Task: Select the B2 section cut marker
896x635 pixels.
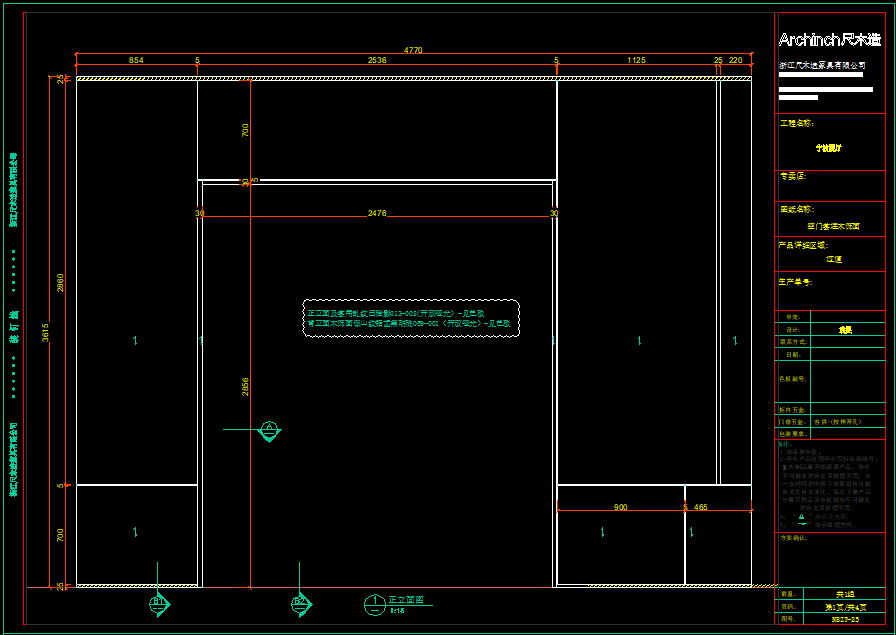Action: [301, 604]
